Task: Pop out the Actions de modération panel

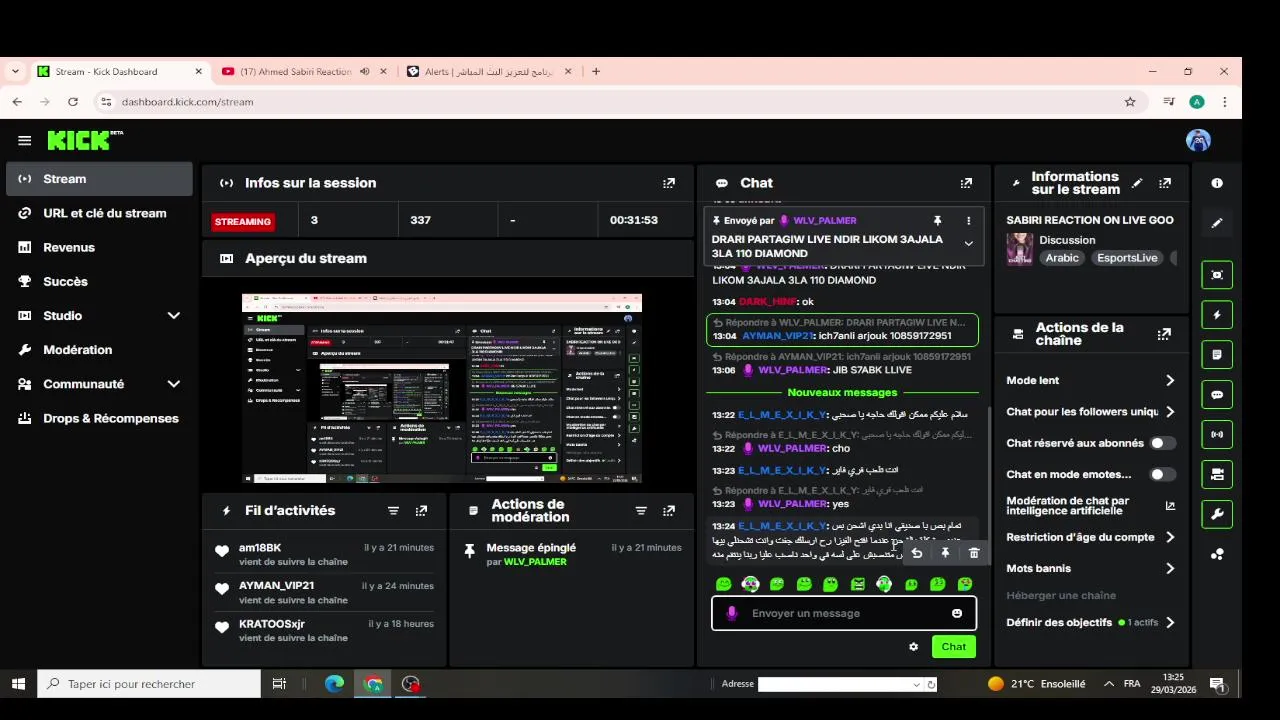Action: (669, 511)
